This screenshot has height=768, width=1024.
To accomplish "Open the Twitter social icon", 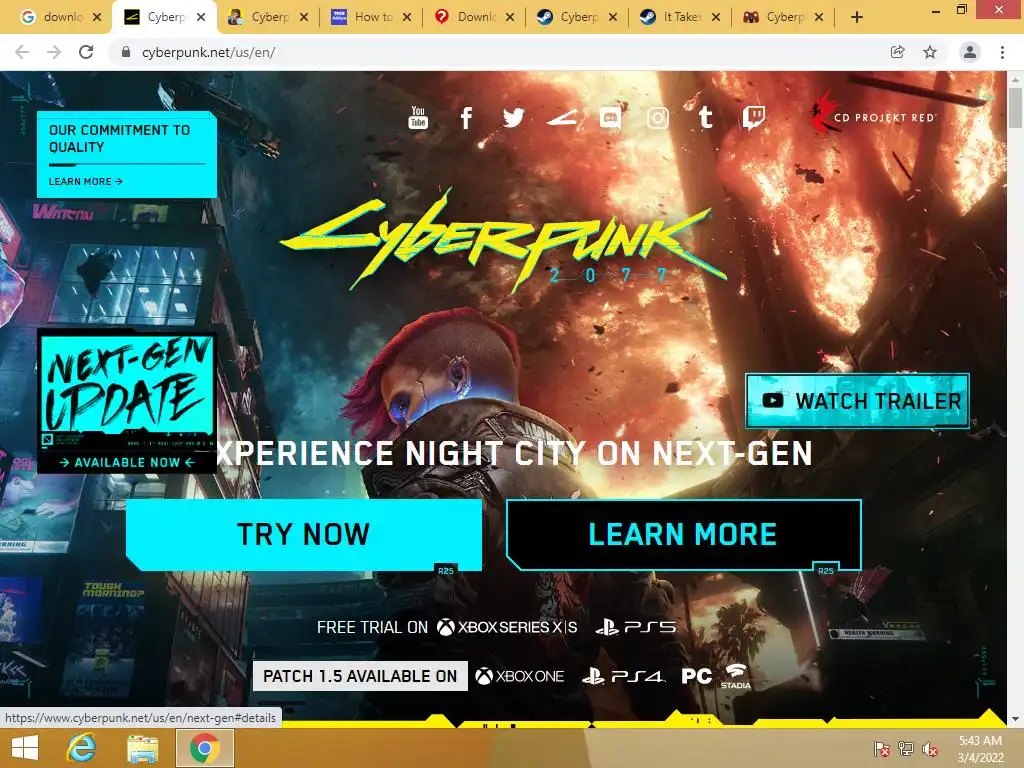I will click(x=514, y=118).
